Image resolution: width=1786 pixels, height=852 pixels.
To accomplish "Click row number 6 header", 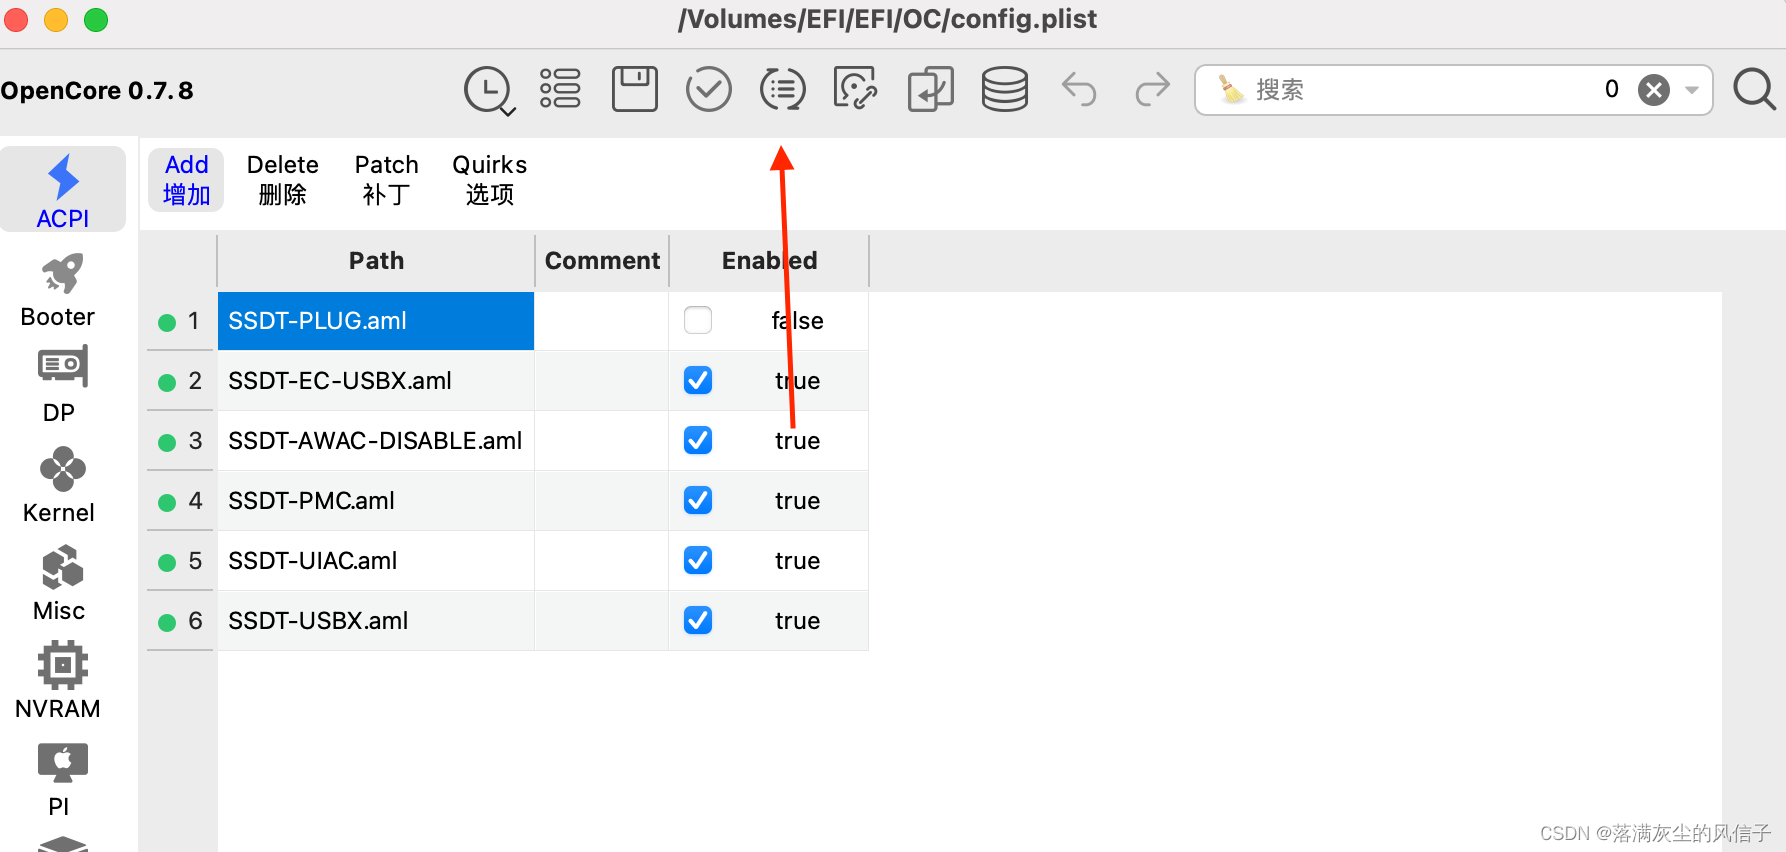I will (181, 621).
